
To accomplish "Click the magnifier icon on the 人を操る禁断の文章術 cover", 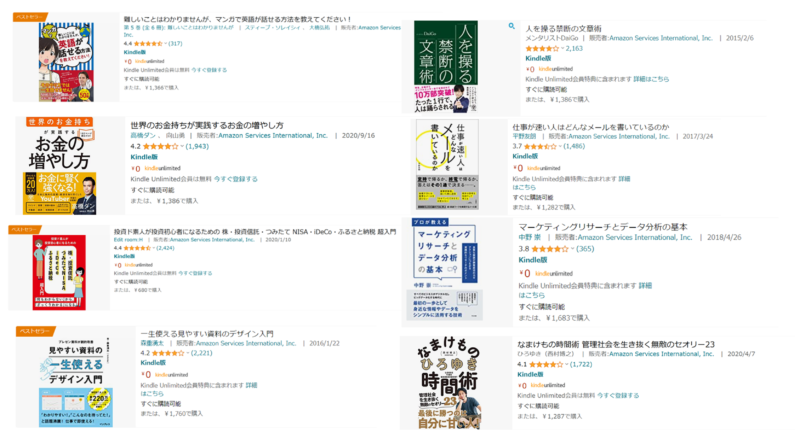I will pos(511,26).
